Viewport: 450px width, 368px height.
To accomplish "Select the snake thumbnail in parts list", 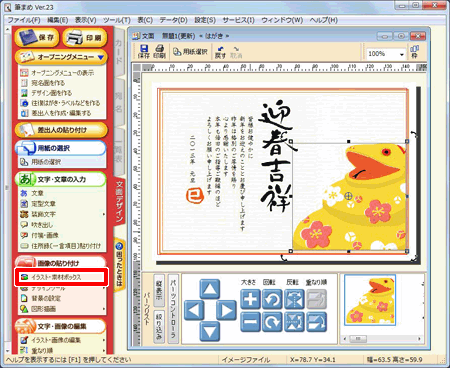I will click(x=370, y=300).
